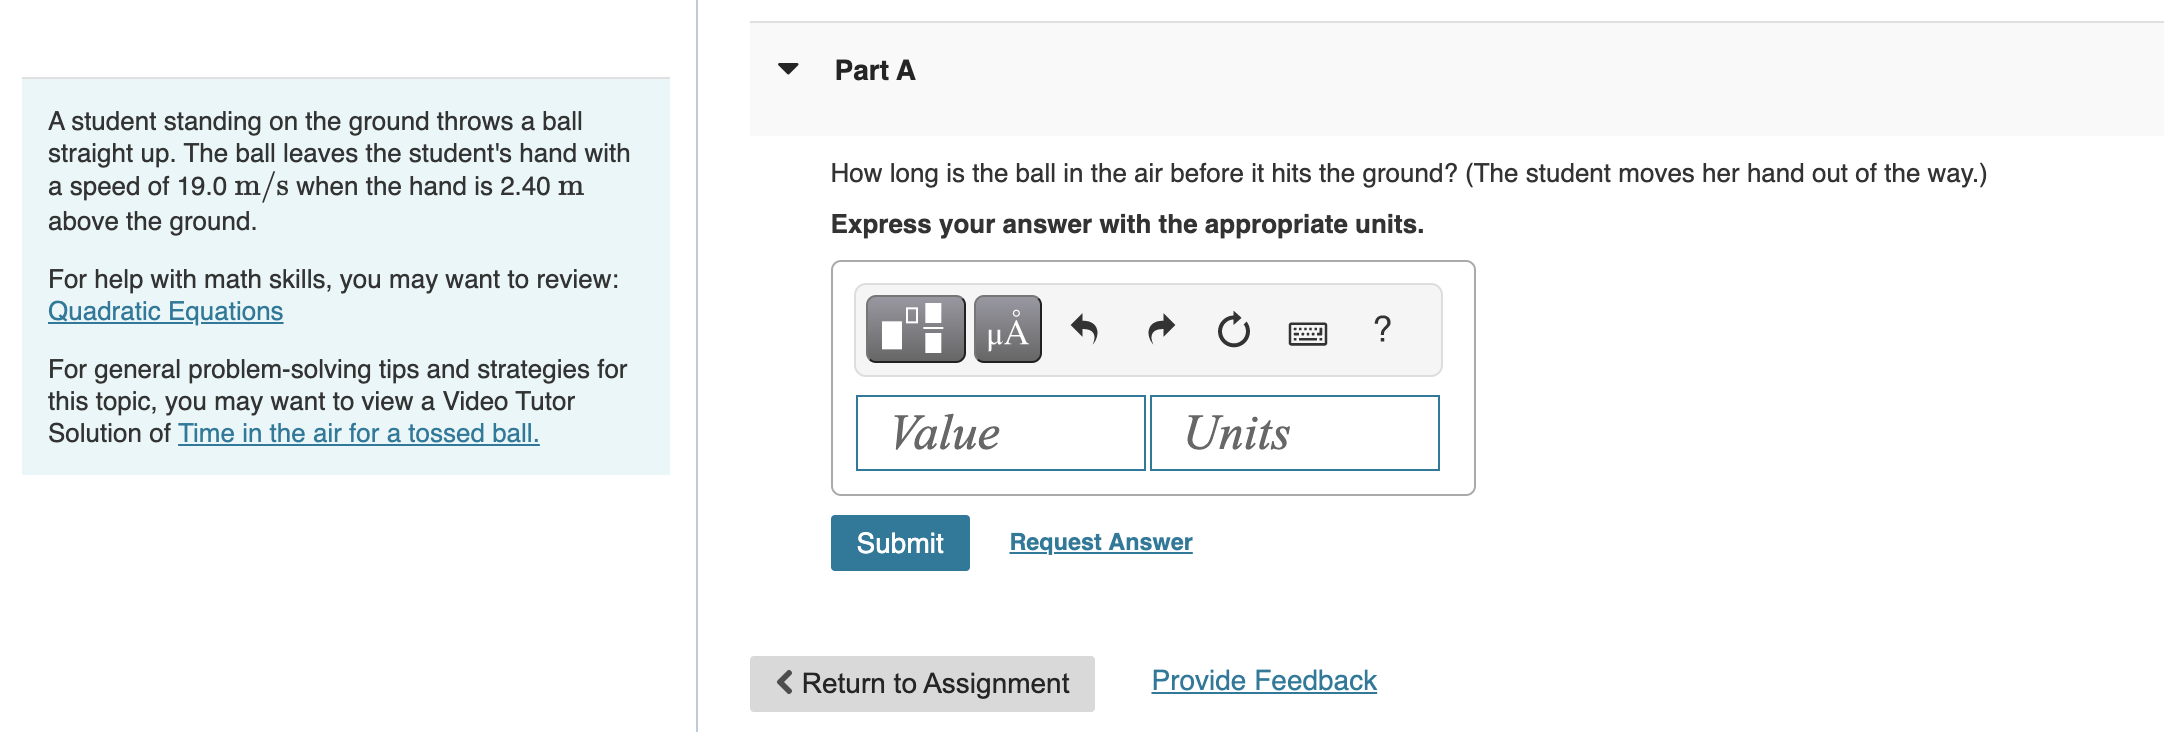Click Request Answer
Image resolution: width=2164 pixels, height=732 pixels.
coord(1100,541)
